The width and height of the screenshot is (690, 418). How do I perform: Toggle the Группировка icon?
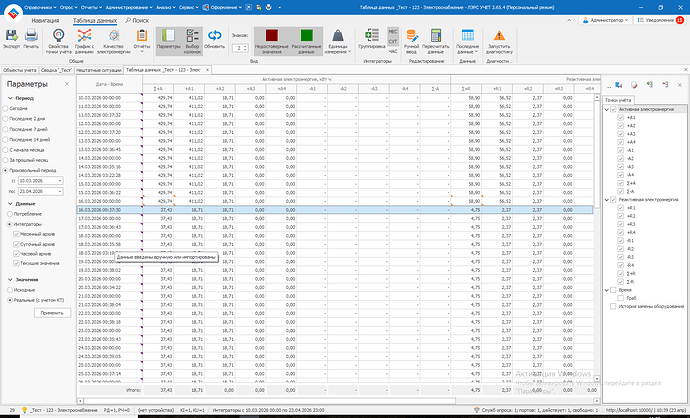pos(371,36)
